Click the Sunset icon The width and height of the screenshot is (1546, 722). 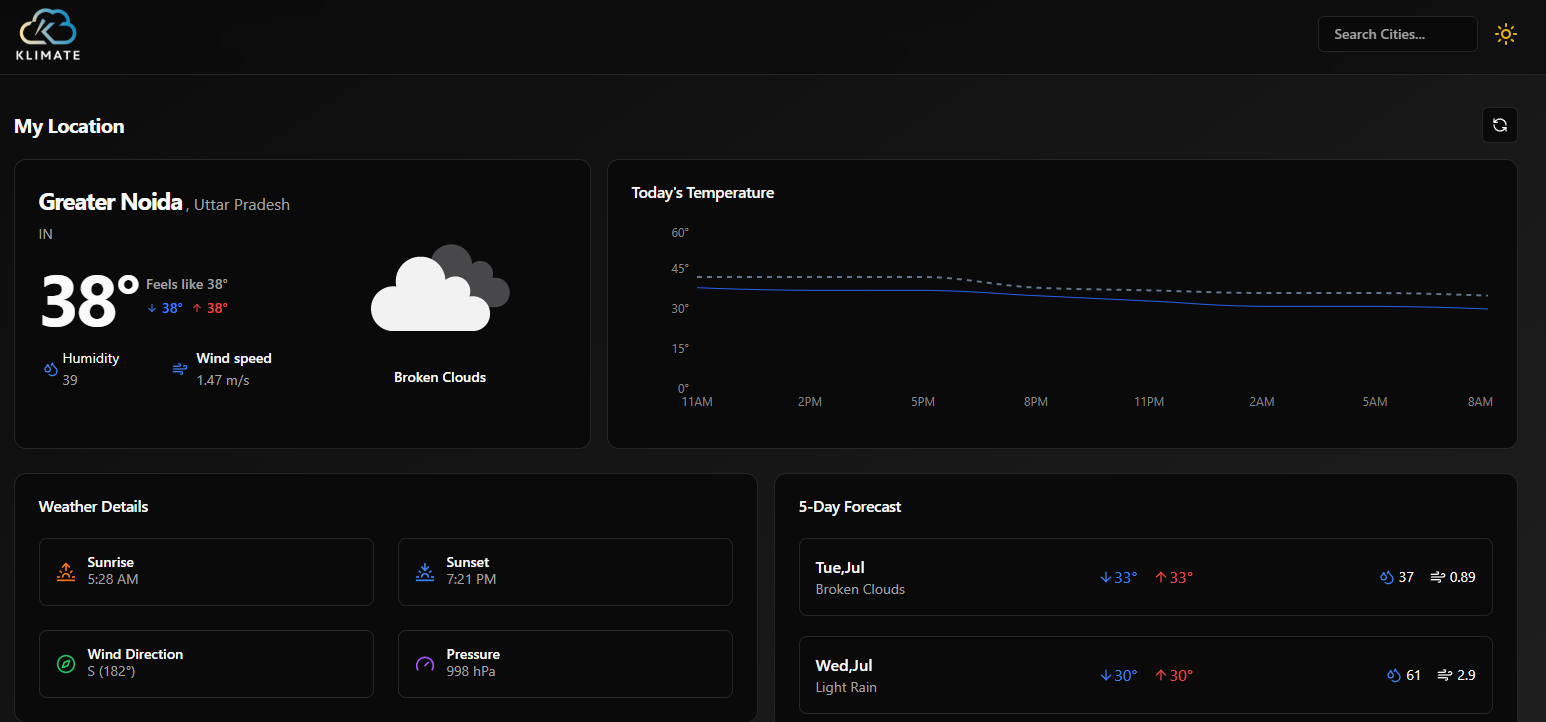click(x=424, y=572)
